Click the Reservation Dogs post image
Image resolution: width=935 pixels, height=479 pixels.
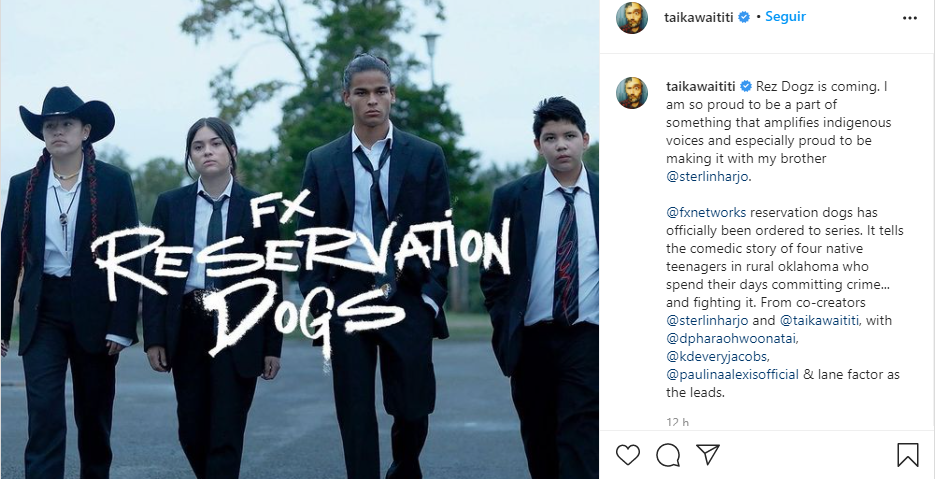(x=299, y=239)
